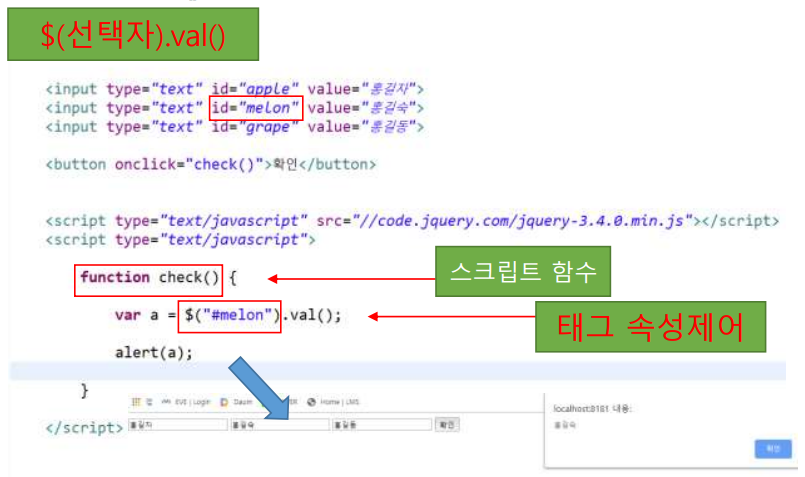Open the Daum bookmark

[237, 402]
